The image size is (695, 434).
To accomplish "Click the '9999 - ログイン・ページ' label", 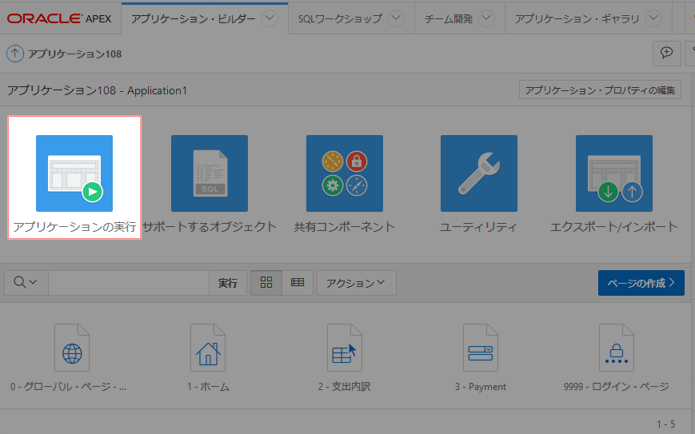I will pyautogui.click(x=616, y=387).
